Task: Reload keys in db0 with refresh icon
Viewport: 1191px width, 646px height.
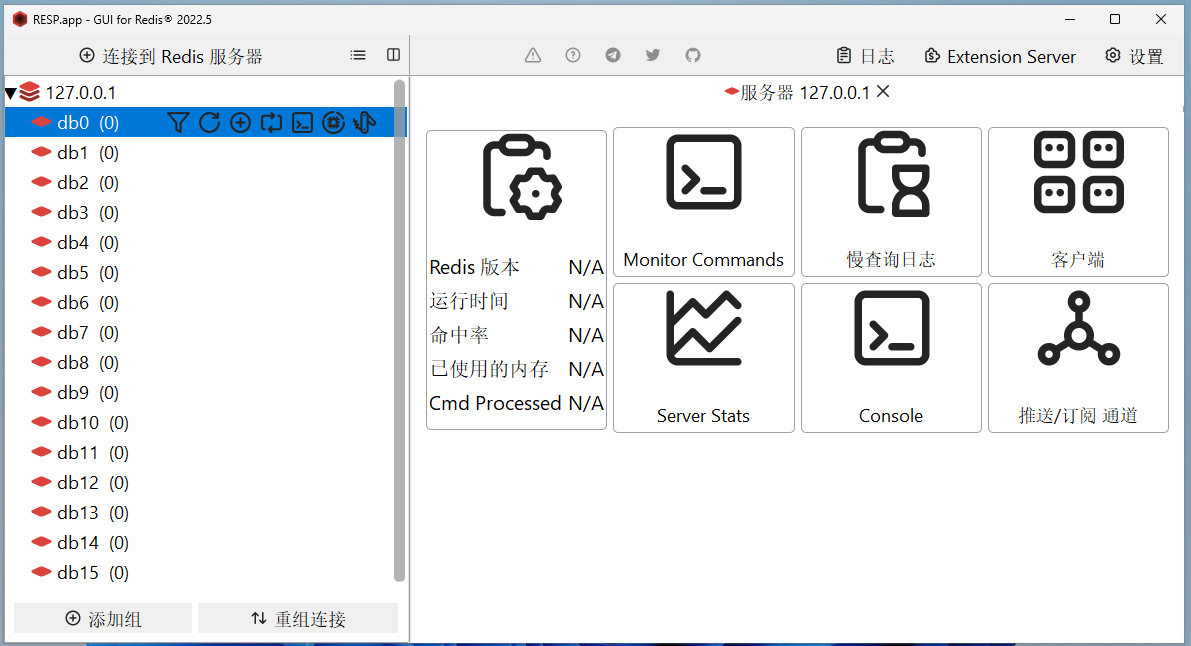Action: pos(209,123)
